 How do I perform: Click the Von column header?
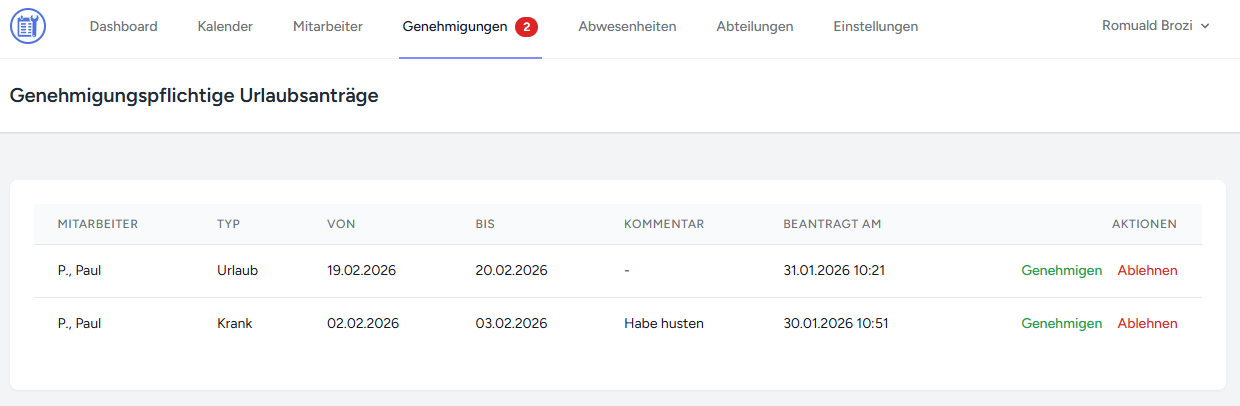coord(341,224)
